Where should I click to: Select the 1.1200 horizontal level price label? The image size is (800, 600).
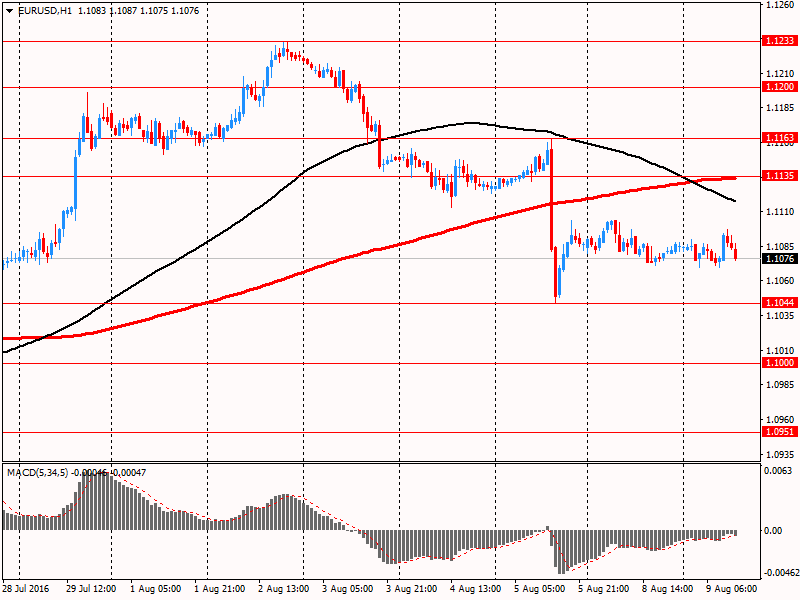(x=780, y=87)
